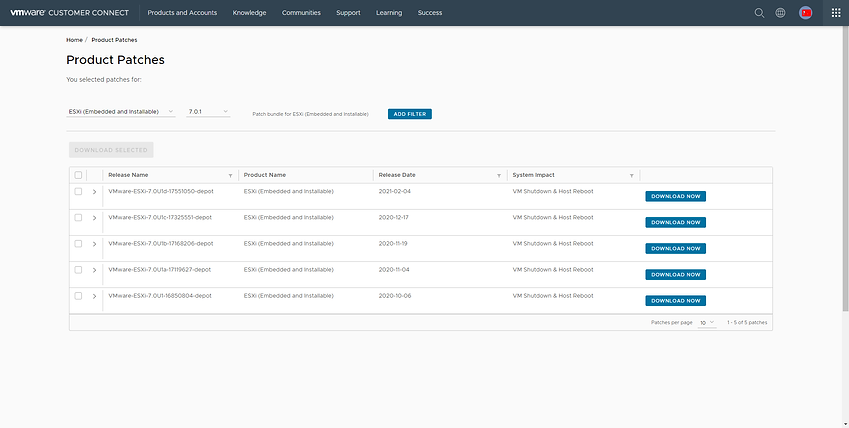This screenshot has height=428, width=849.
Task: Open the globe language selector
Action: [x=780, y=13]
